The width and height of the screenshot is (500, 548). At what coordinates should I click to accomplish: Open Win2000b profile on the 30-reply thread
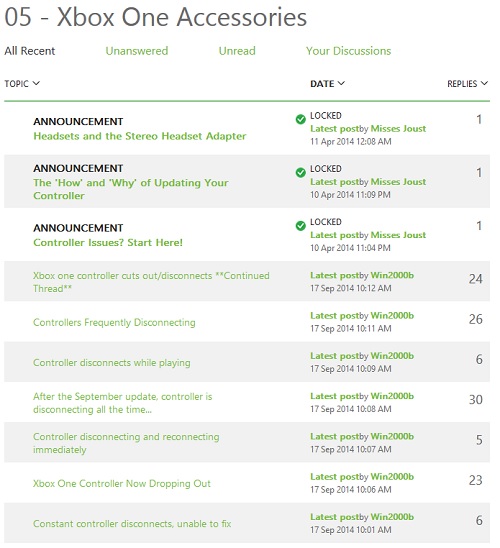click(x=392, y=396)
